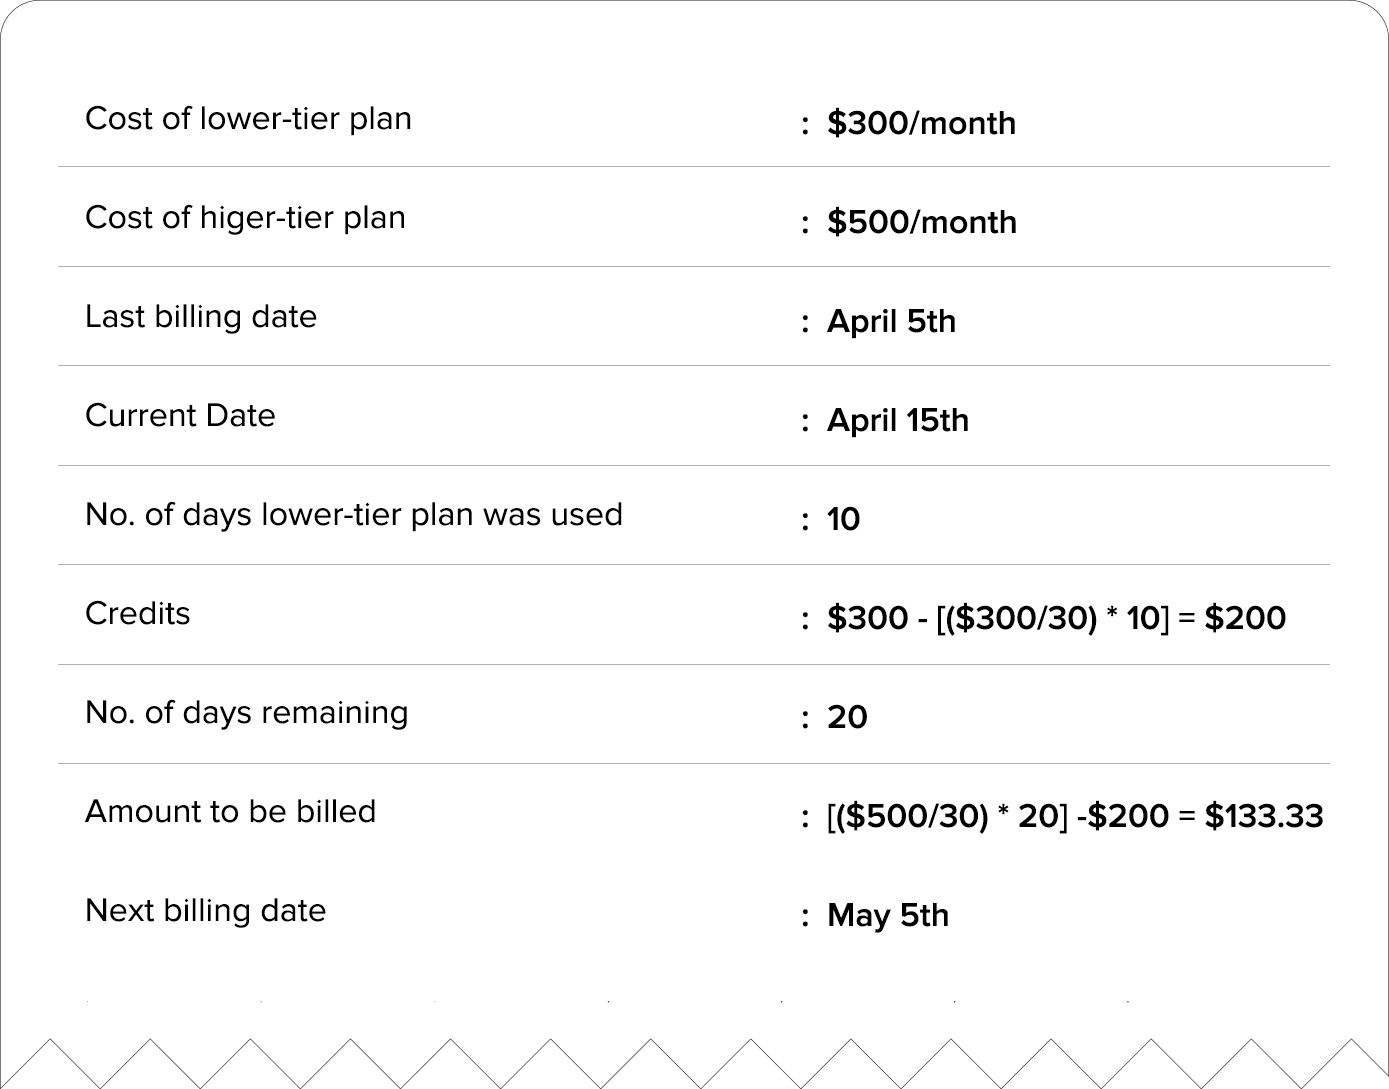Select the April 15th date value
The width and height of the screenshot is (1389, 1089).
pos(897,420)
